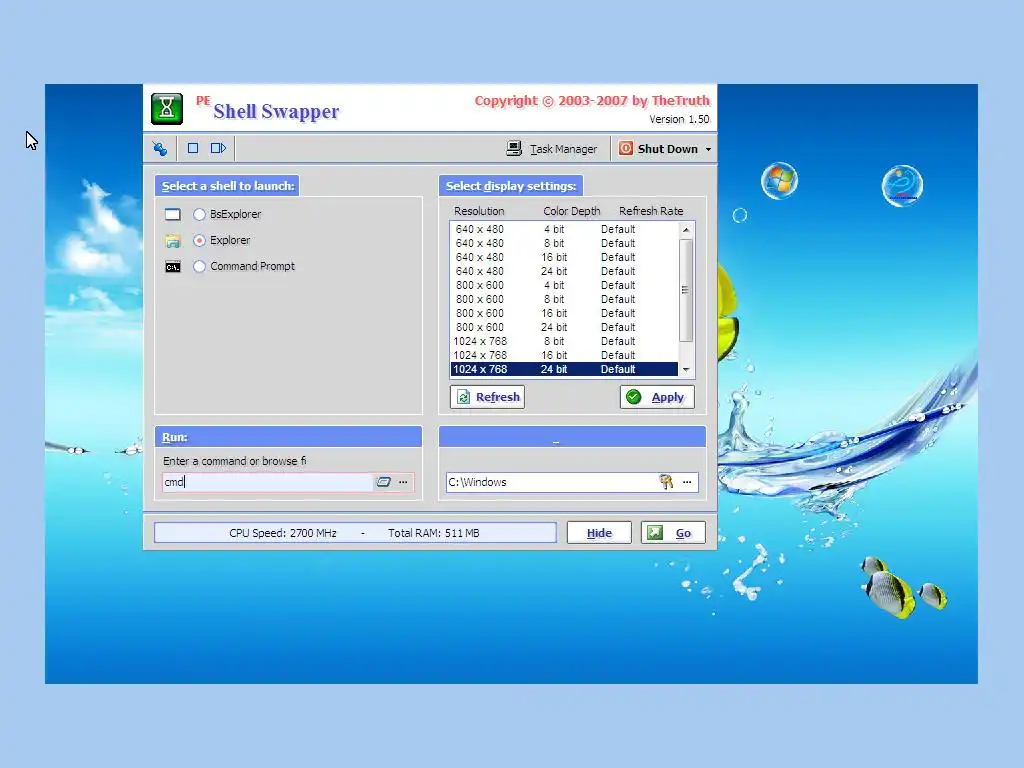Click the Explorer folder icon

point(172,241)
